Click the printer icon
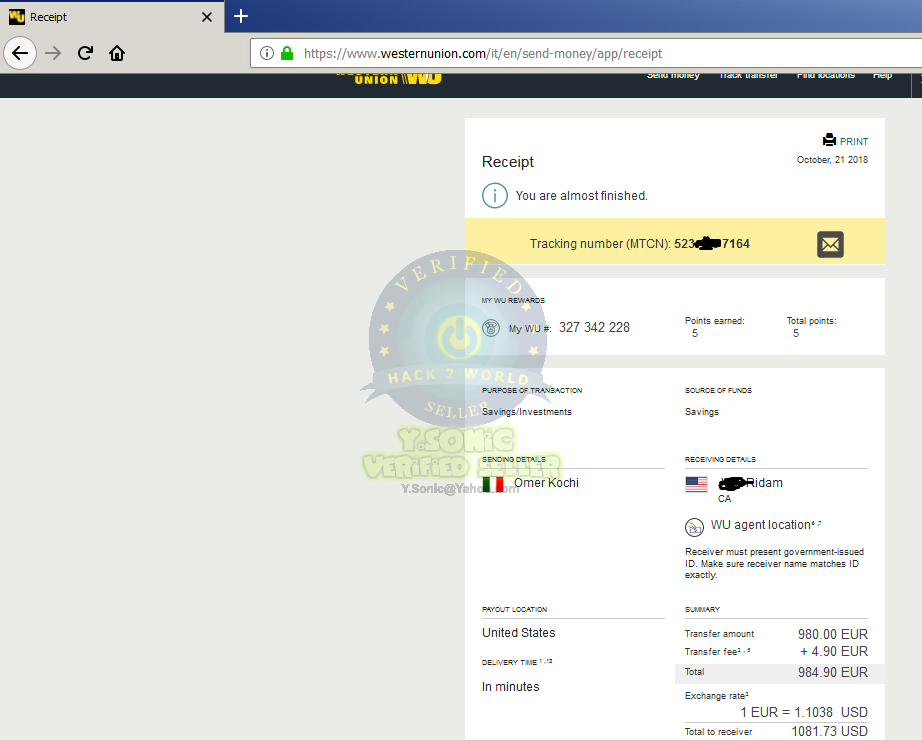Image resolution: width=922 pixels, height=741 pixels. [829, 140]
